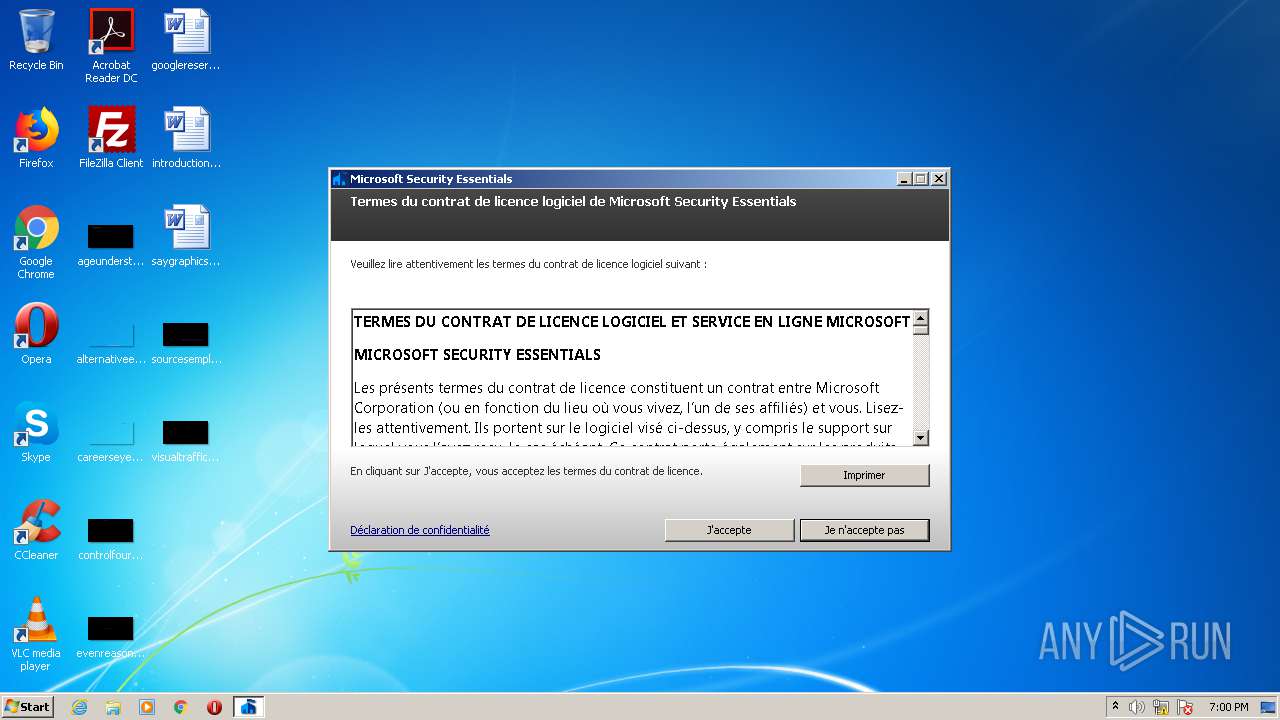Launch Internet Explorer from the taskbar
Image resolution: width=1280 pixels, height=720 pixels.
(79, 707)
